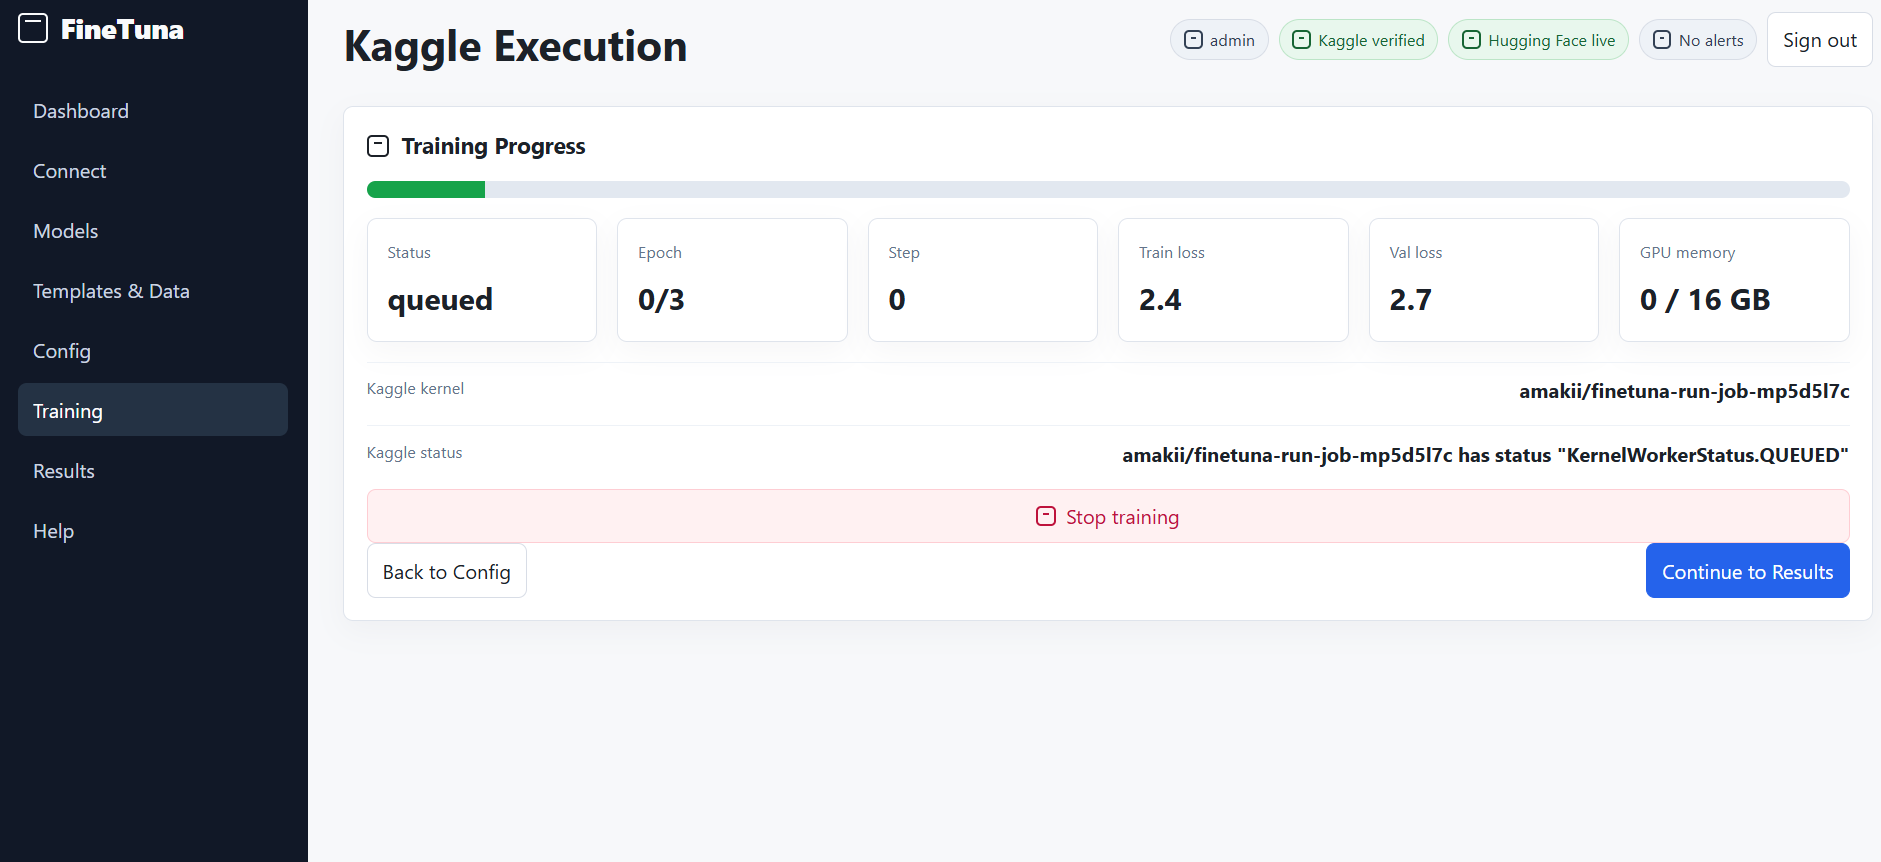Viewport: 1881px width, 862px height.
Task: Click the Sign out button
Action: [1819, 40]
